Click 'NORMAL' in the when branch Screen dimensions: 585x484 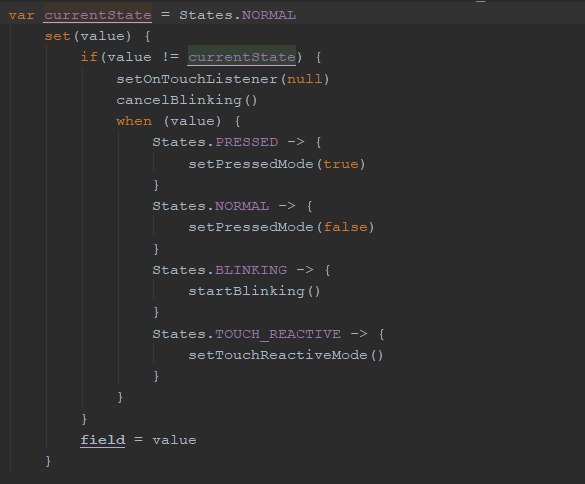pos(242,206)
